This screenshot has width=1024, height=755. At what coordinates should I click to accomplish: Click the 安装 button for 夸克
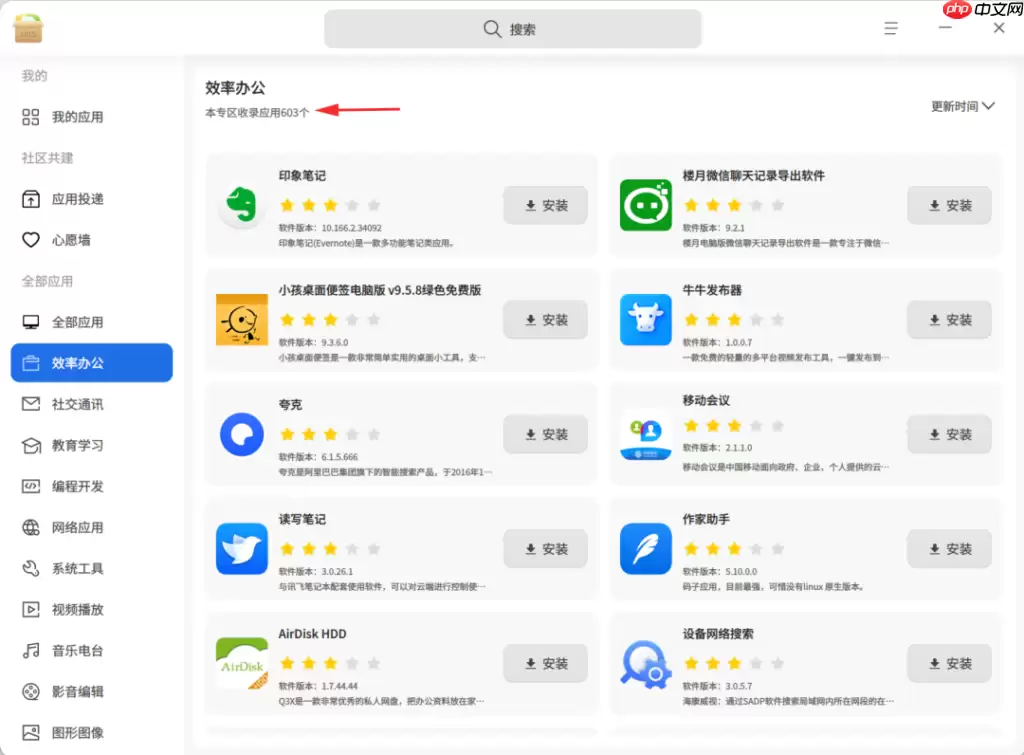545,434
